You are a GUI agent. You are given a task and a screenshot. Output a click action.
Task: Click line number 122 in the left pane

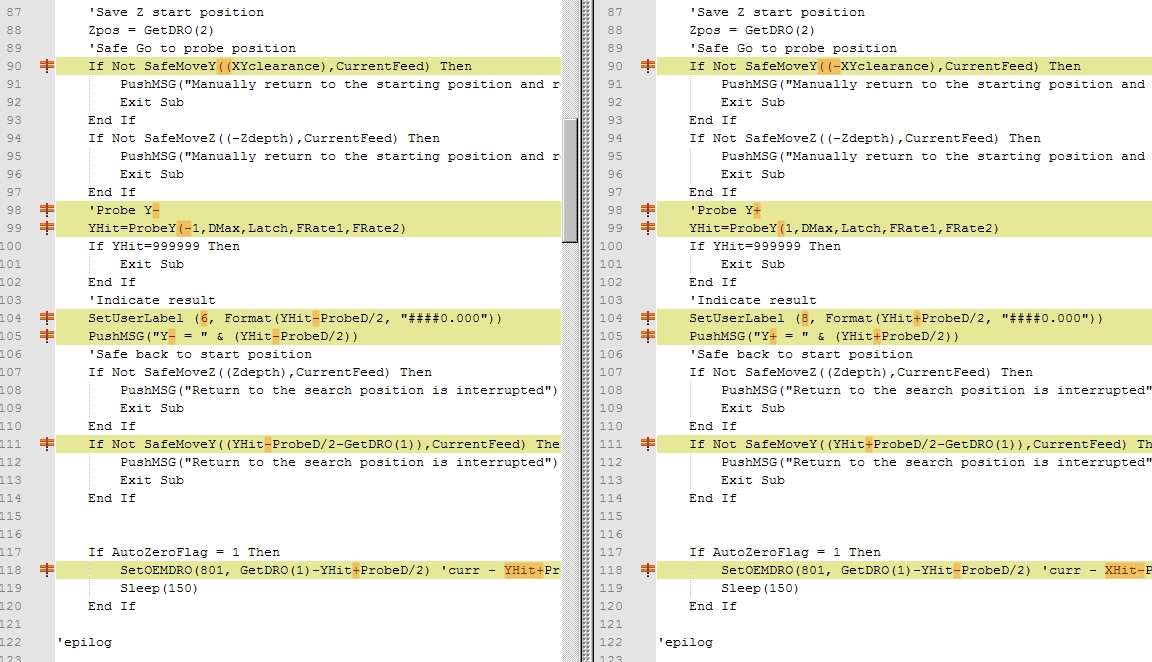(x=11, y=642)
